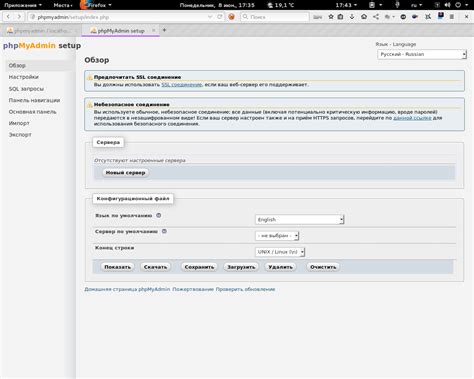The image size is (474, 379).
Task: Click the 'Отсутствуют настроенные сервера' text
Action: click(140, 160)
